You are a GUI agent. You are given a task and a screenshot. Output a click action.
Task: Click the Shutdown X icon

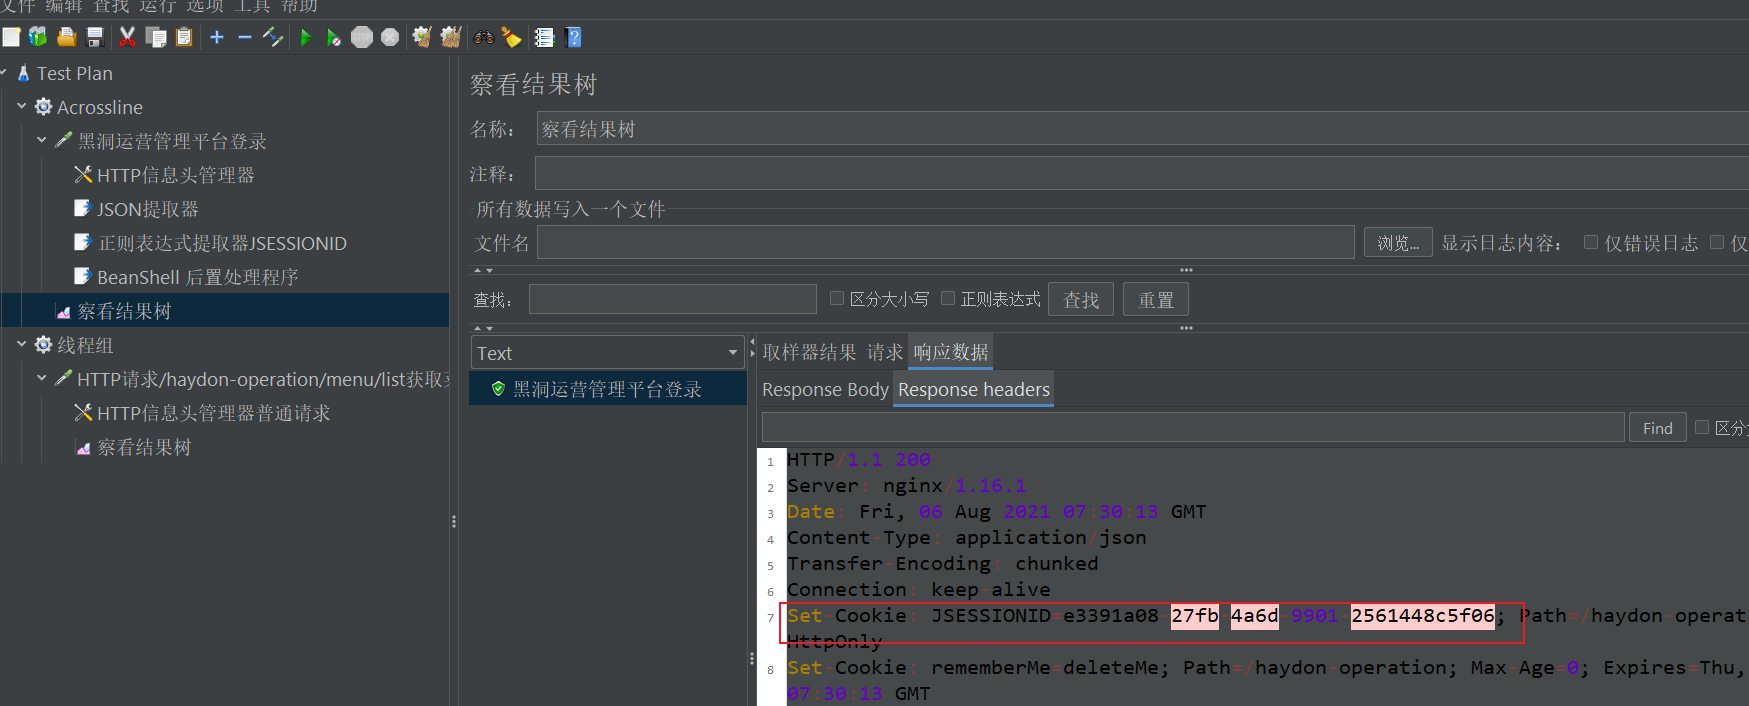(390, 37)
